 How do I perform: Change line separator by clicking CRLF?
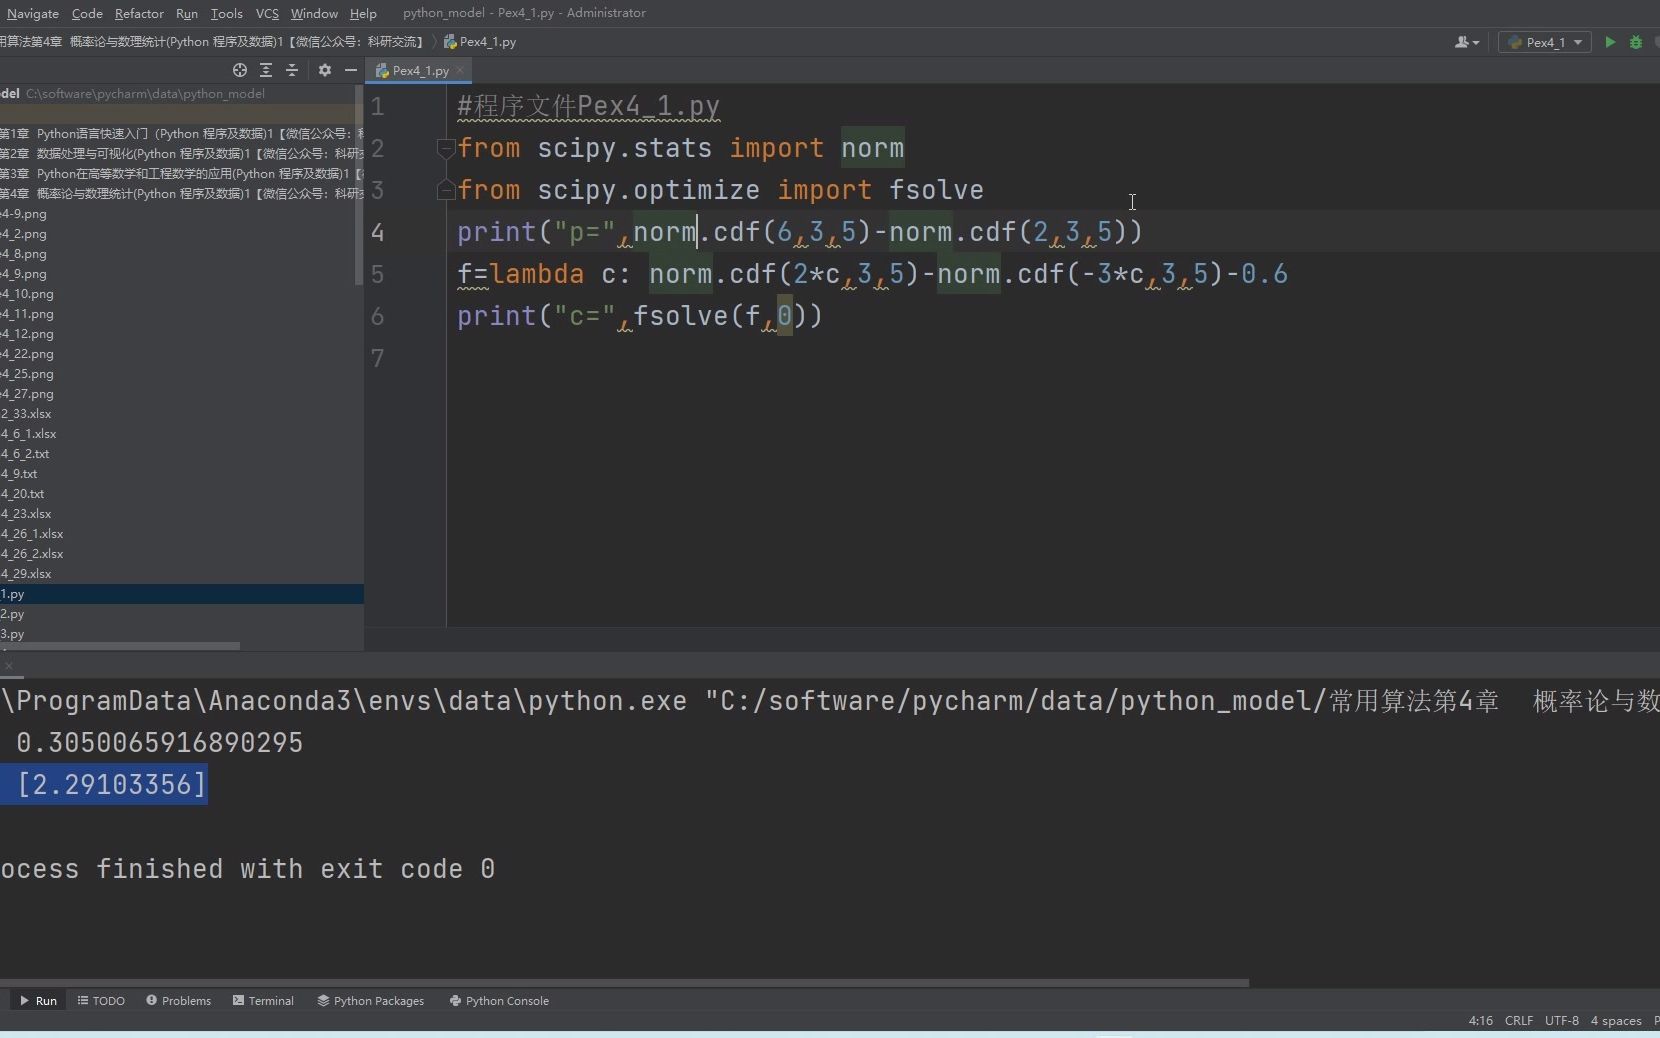(x=1518, y=1021)
